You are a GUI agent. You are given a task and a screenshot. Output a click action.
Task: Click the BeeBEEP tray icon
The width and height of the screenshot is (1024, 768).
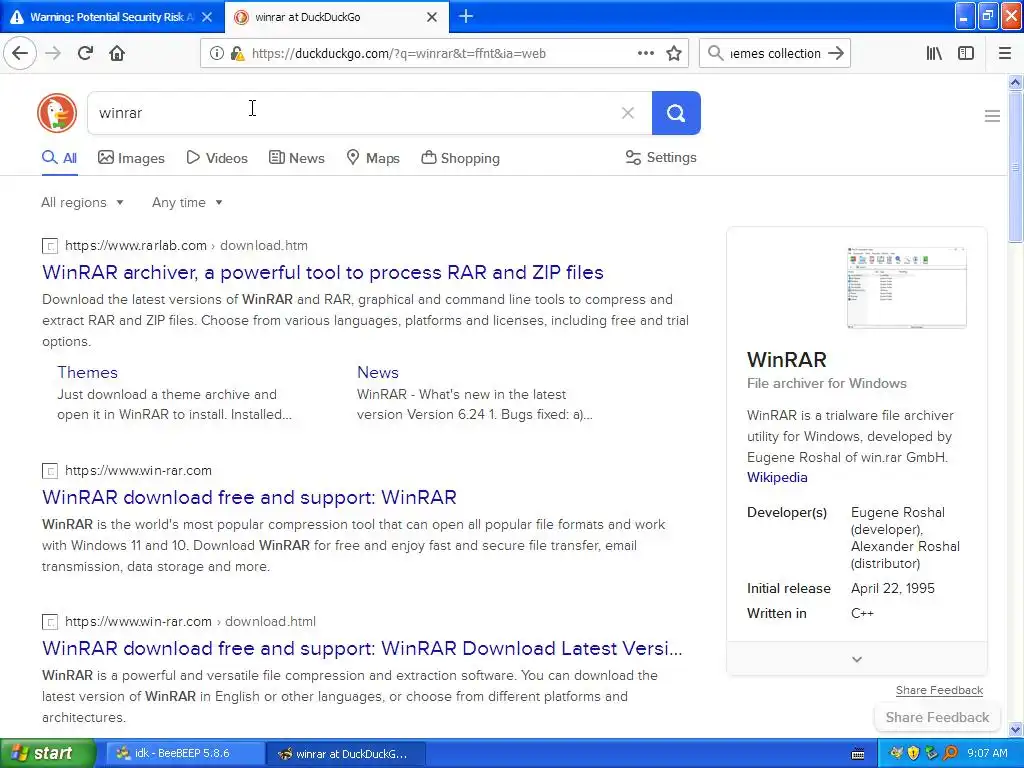(x=896, y=754)
